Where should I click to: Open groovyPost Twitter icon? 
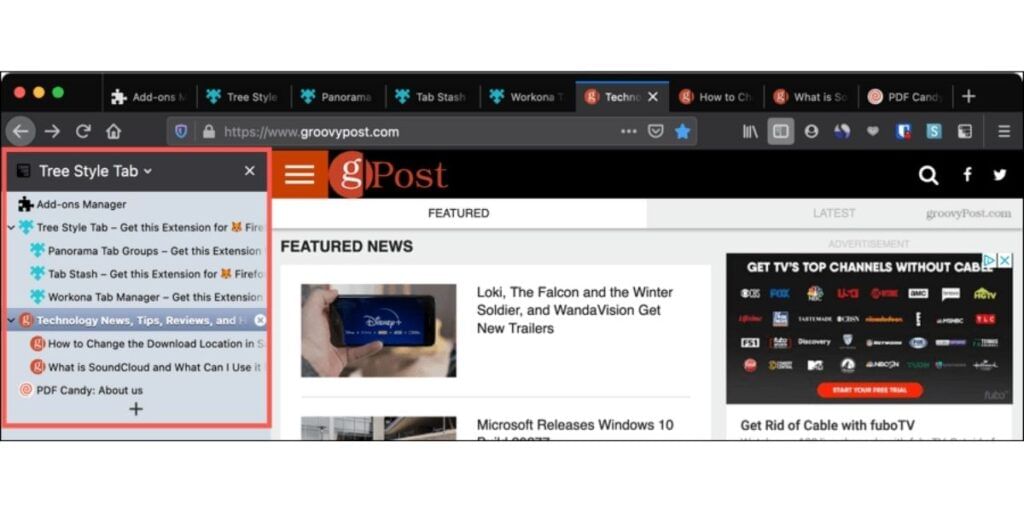point(1000,174)
